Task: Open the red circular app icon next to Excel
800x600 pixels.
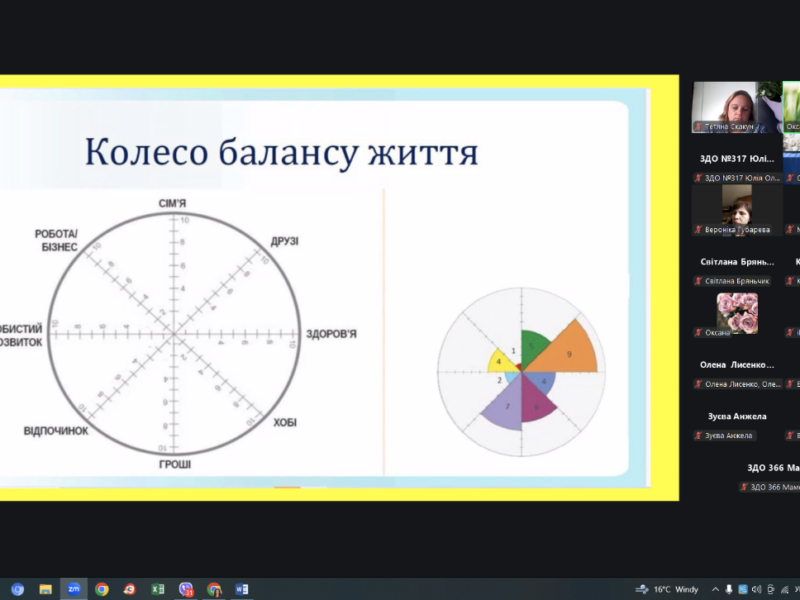Action: 130,589
